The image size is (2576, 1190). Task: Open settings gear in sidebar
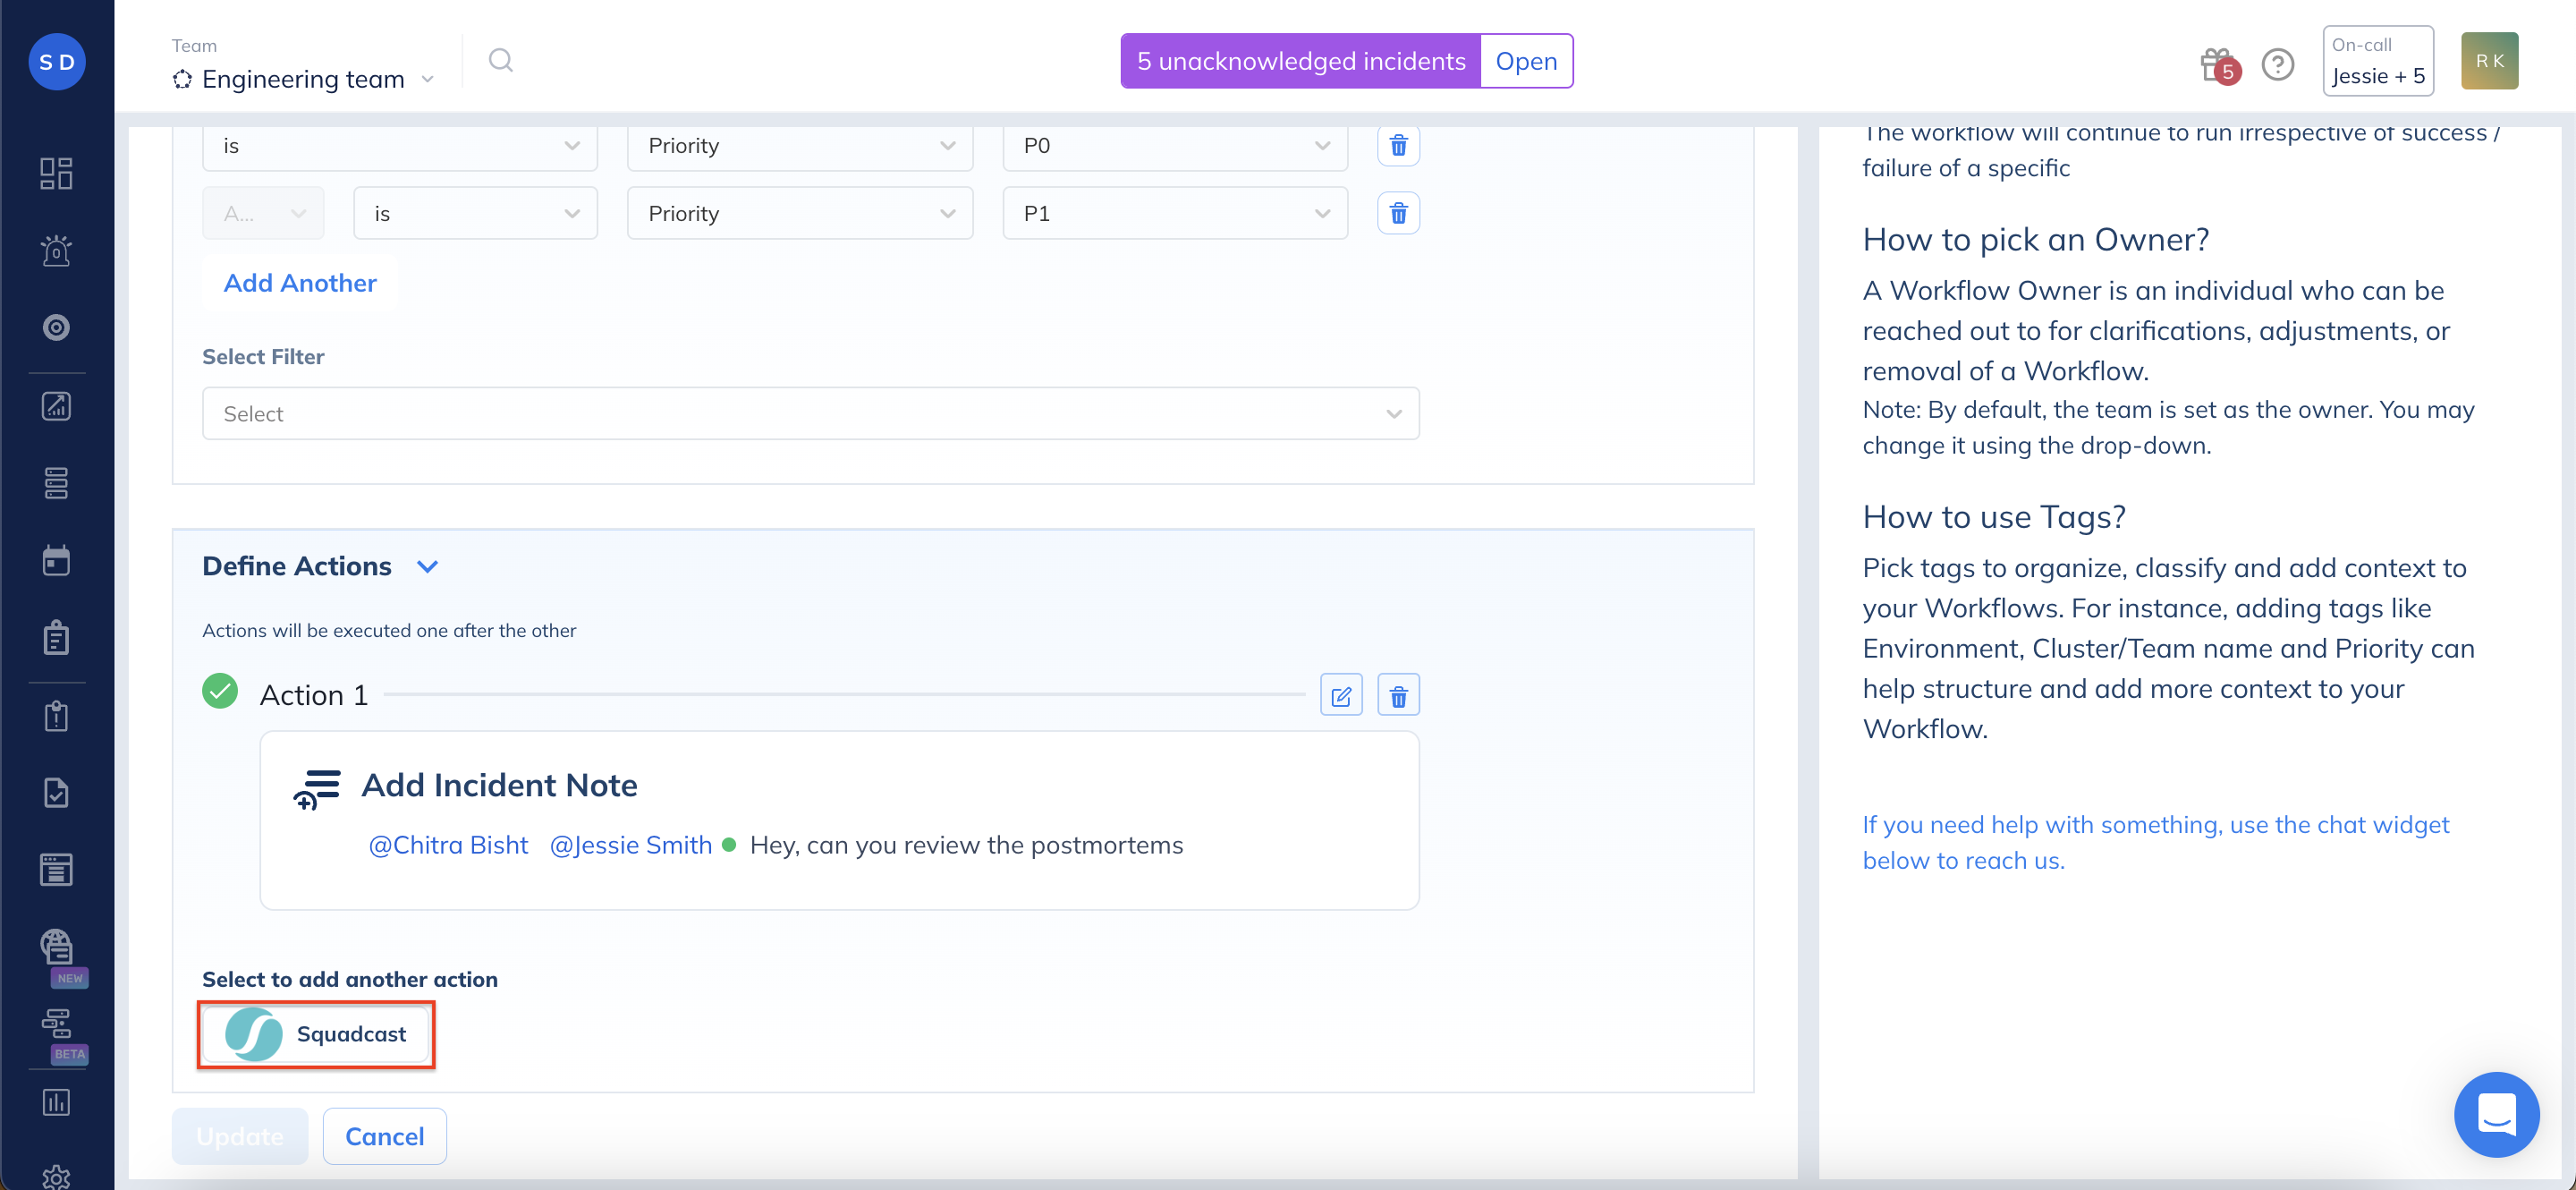pos(56,1177)
